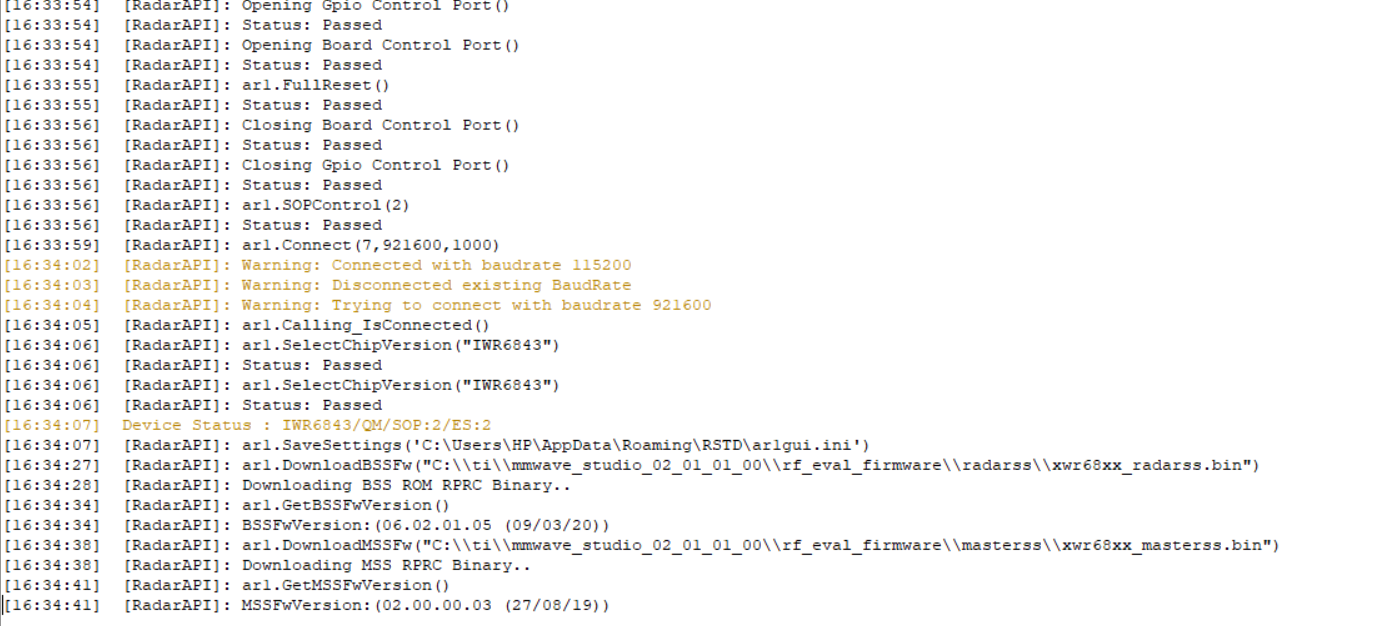Image resolution: width=1386 pixels, height=626 pixels.
Task: Select warning Connected with baudrate 115200
Action: 318,265
